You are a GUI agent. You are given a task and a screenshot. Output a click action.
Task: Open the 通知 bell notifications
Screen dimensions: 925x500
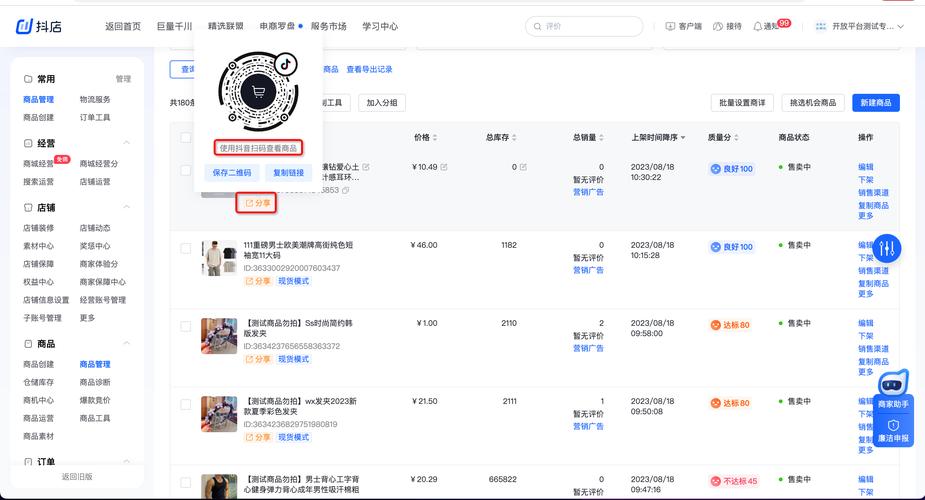coord(757,27)
